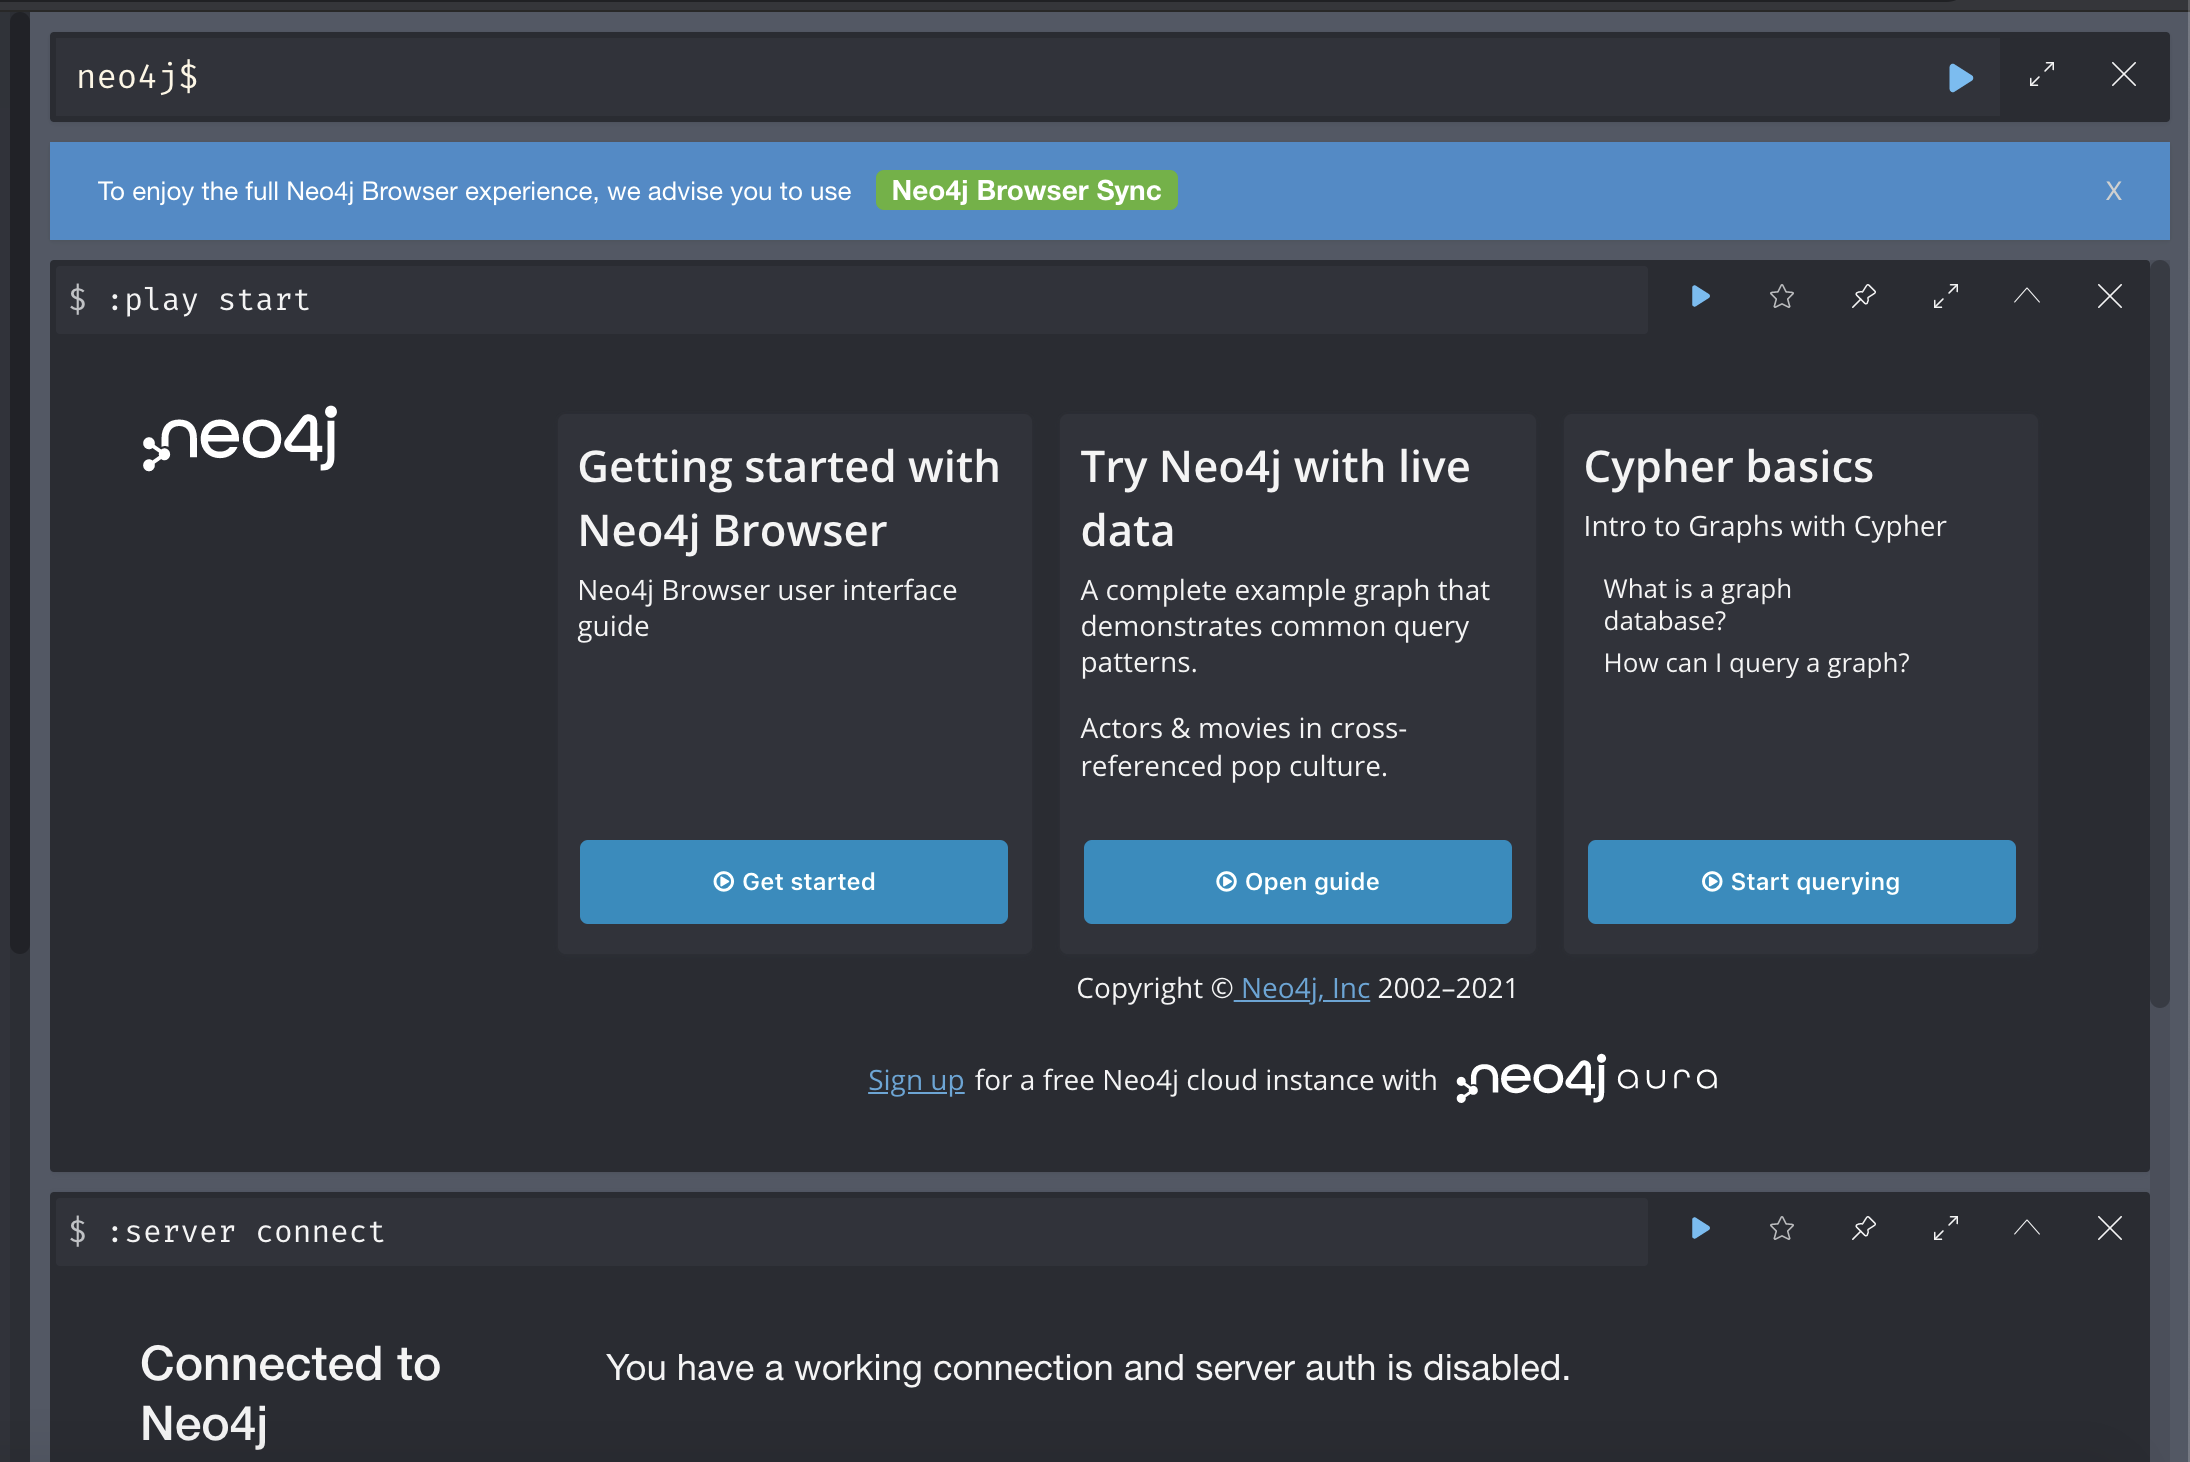Collapse the :server connect frame
The image size is (2190, 1462).
2027,1229
